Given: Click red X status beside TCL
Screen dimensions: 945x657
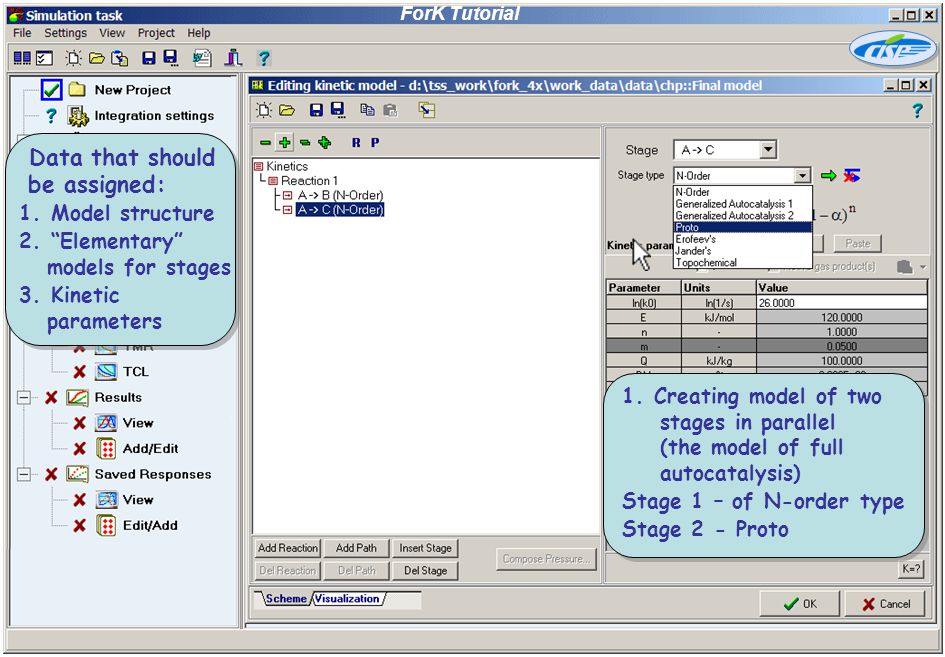Looking at the screenshot, I should [79, 372].
